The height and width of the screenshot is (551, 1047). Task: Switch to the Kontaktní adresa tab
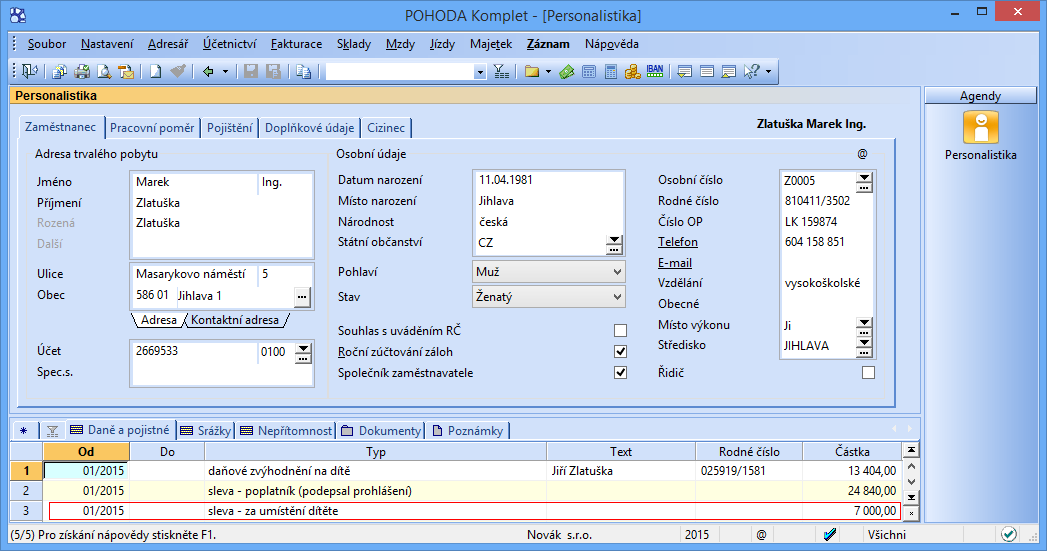235,320
